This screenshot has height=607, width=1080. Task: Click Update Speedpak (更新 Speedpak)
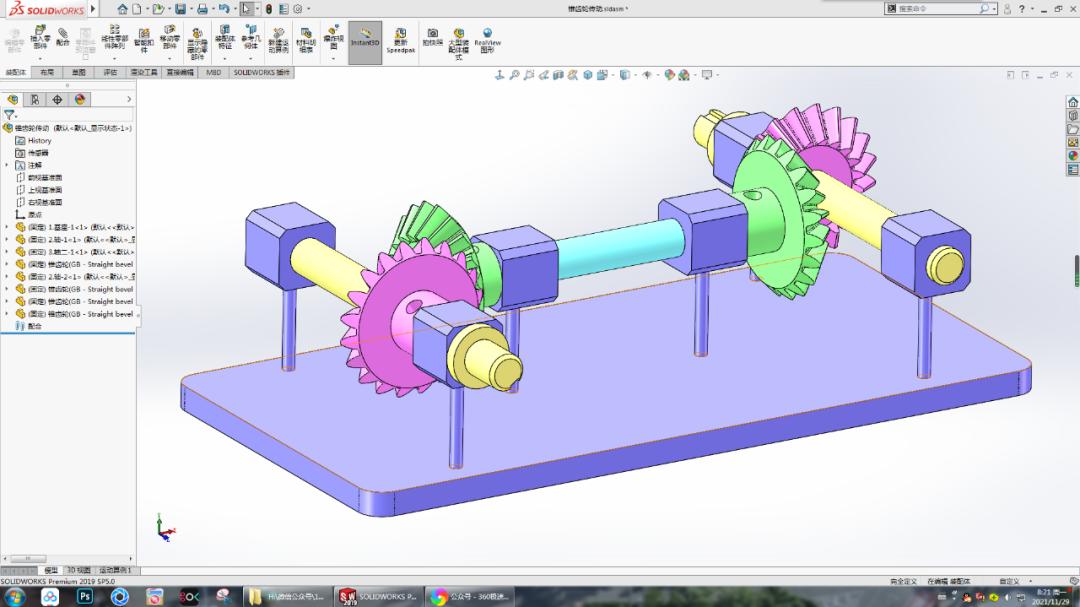(x=400, y=40)
